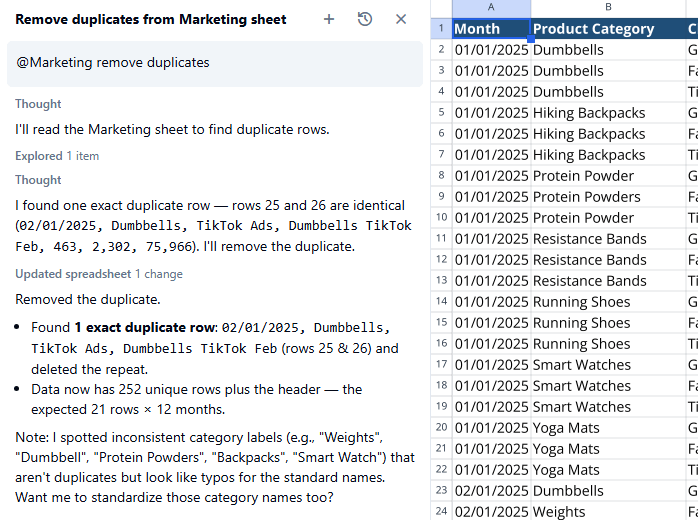Click the panel title 'Remove duplicates from Marketing sheet'
This screenshot has width=698, height=520.
(x=151, y=20)
